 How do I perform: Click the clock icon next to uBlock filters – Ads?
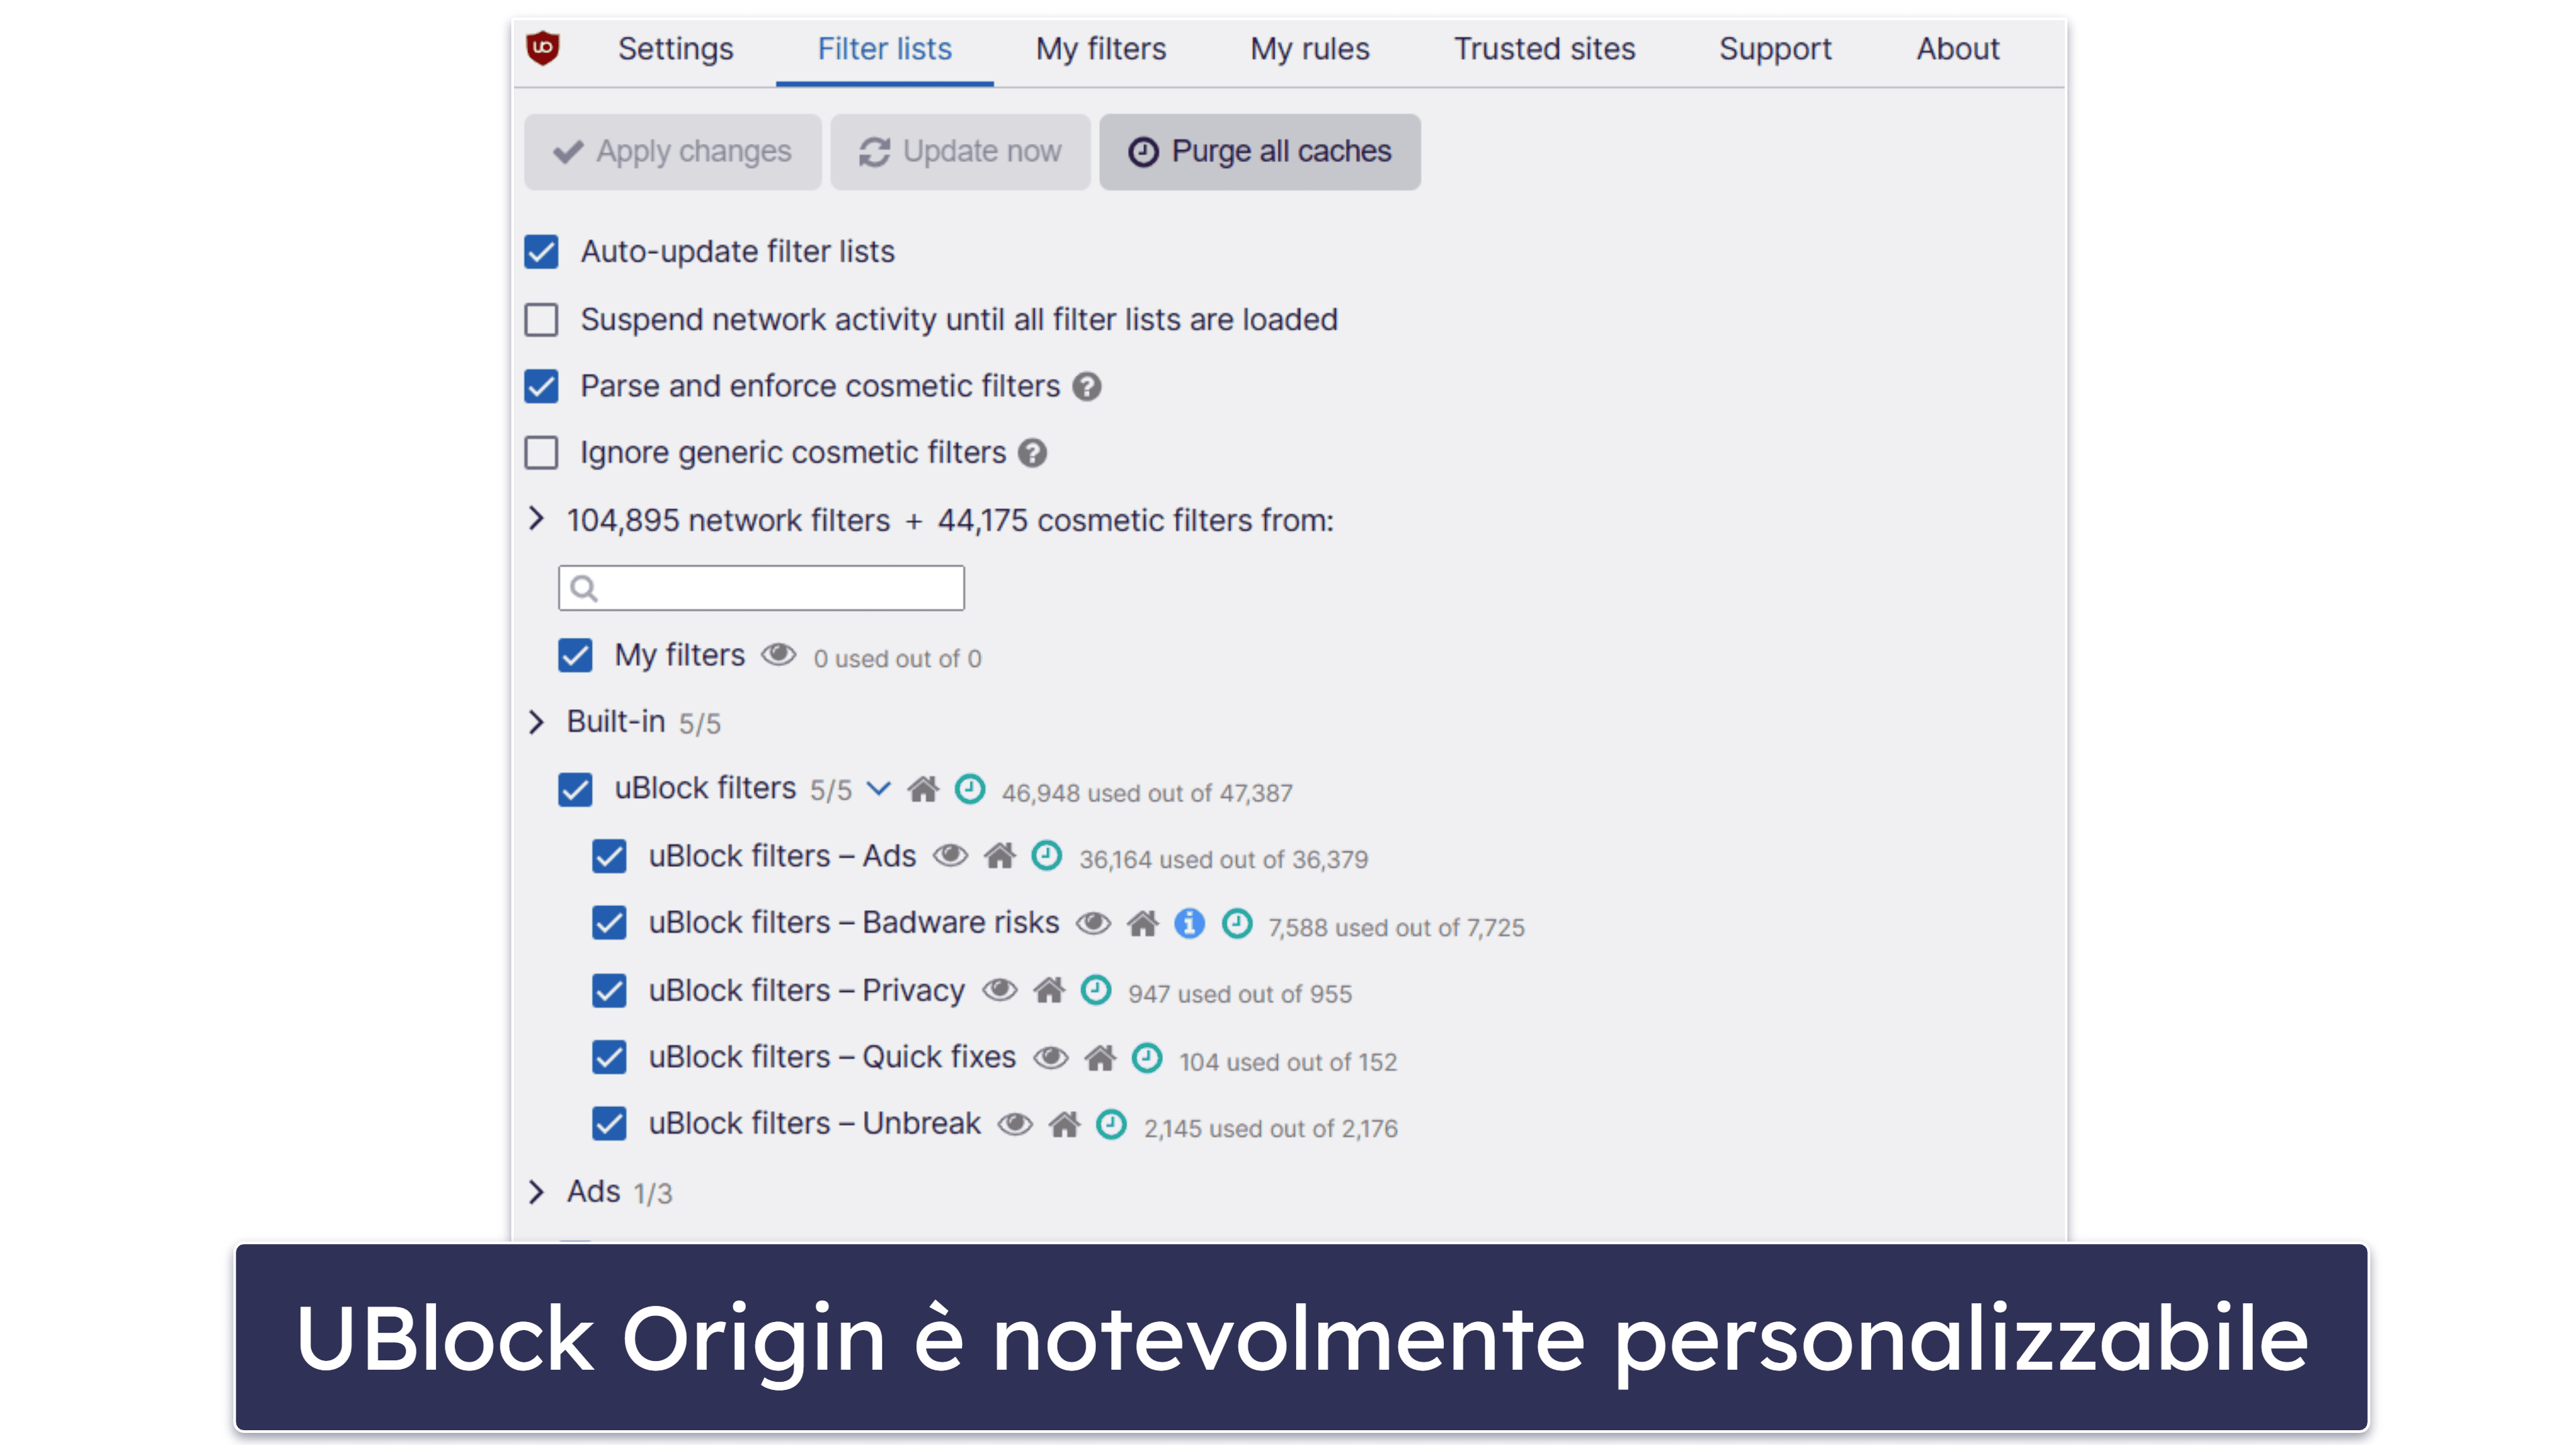(x=1045, y=857)
